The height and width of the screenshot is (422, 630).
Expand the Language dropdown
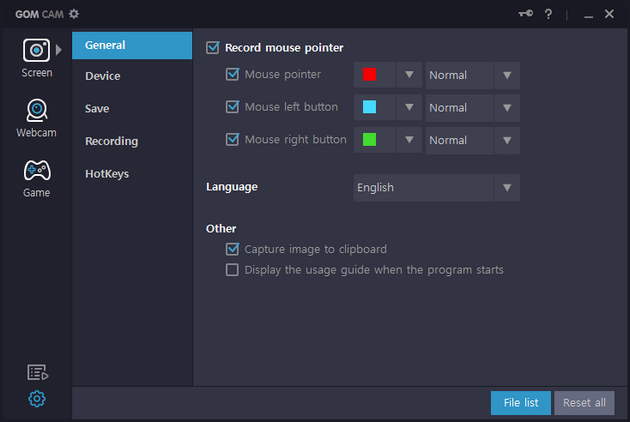pyautogui.click(x=506, y=188)
